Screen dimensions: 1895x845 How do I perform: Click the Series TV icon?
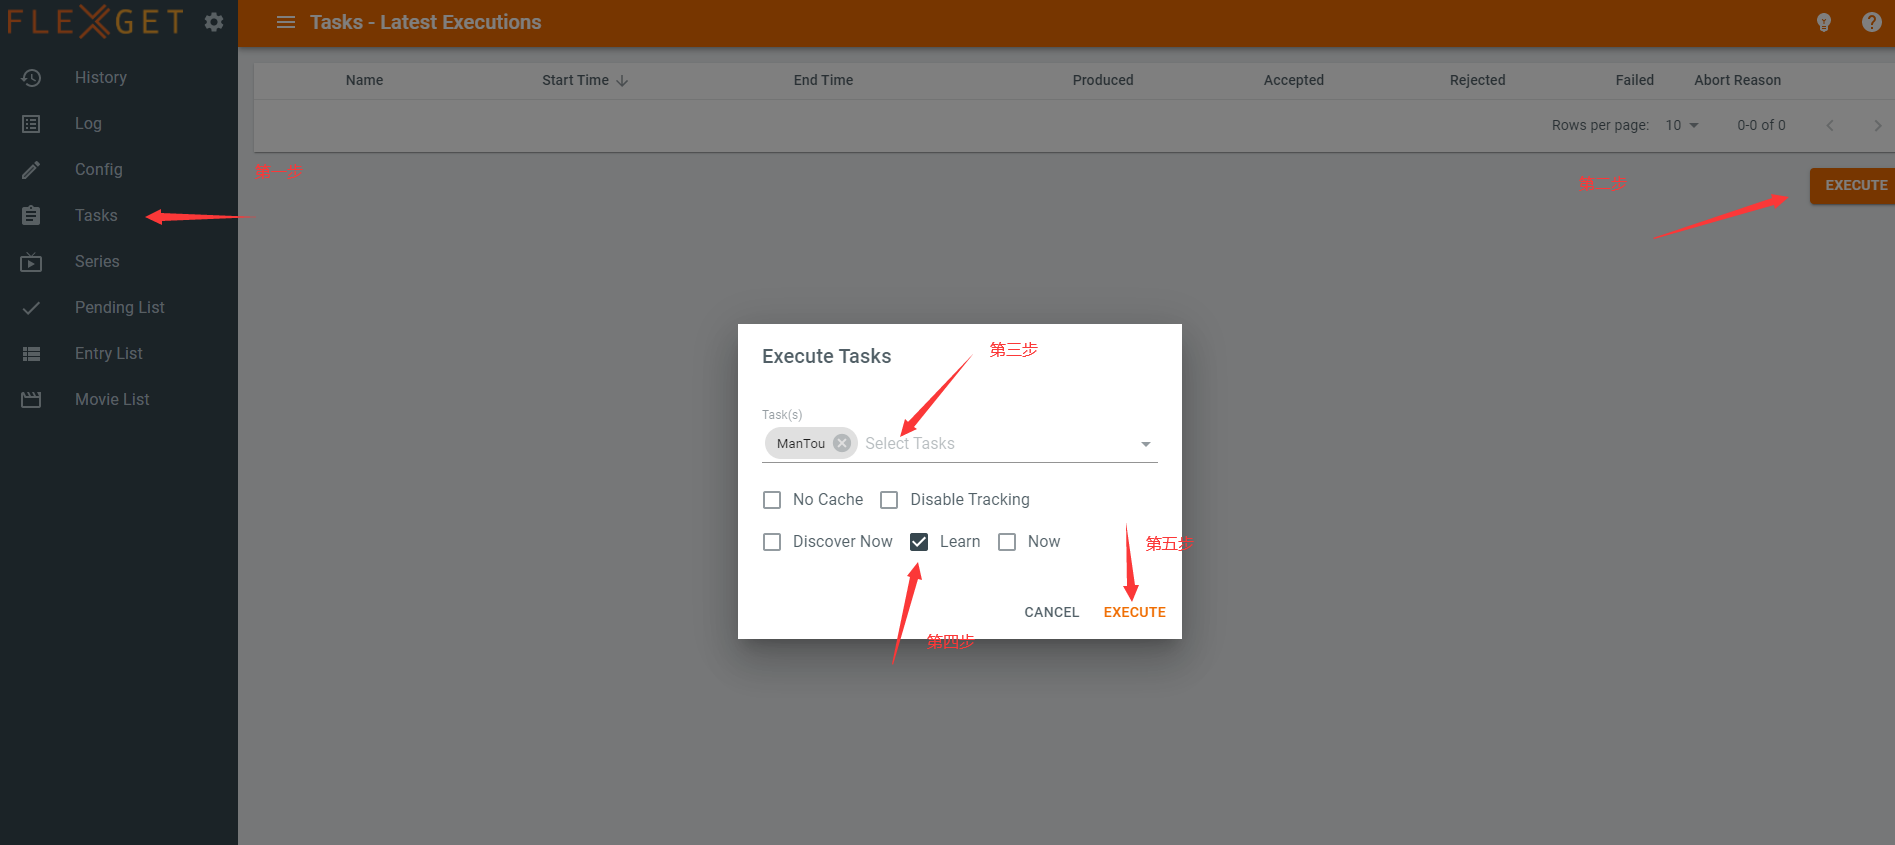[31, 262]
